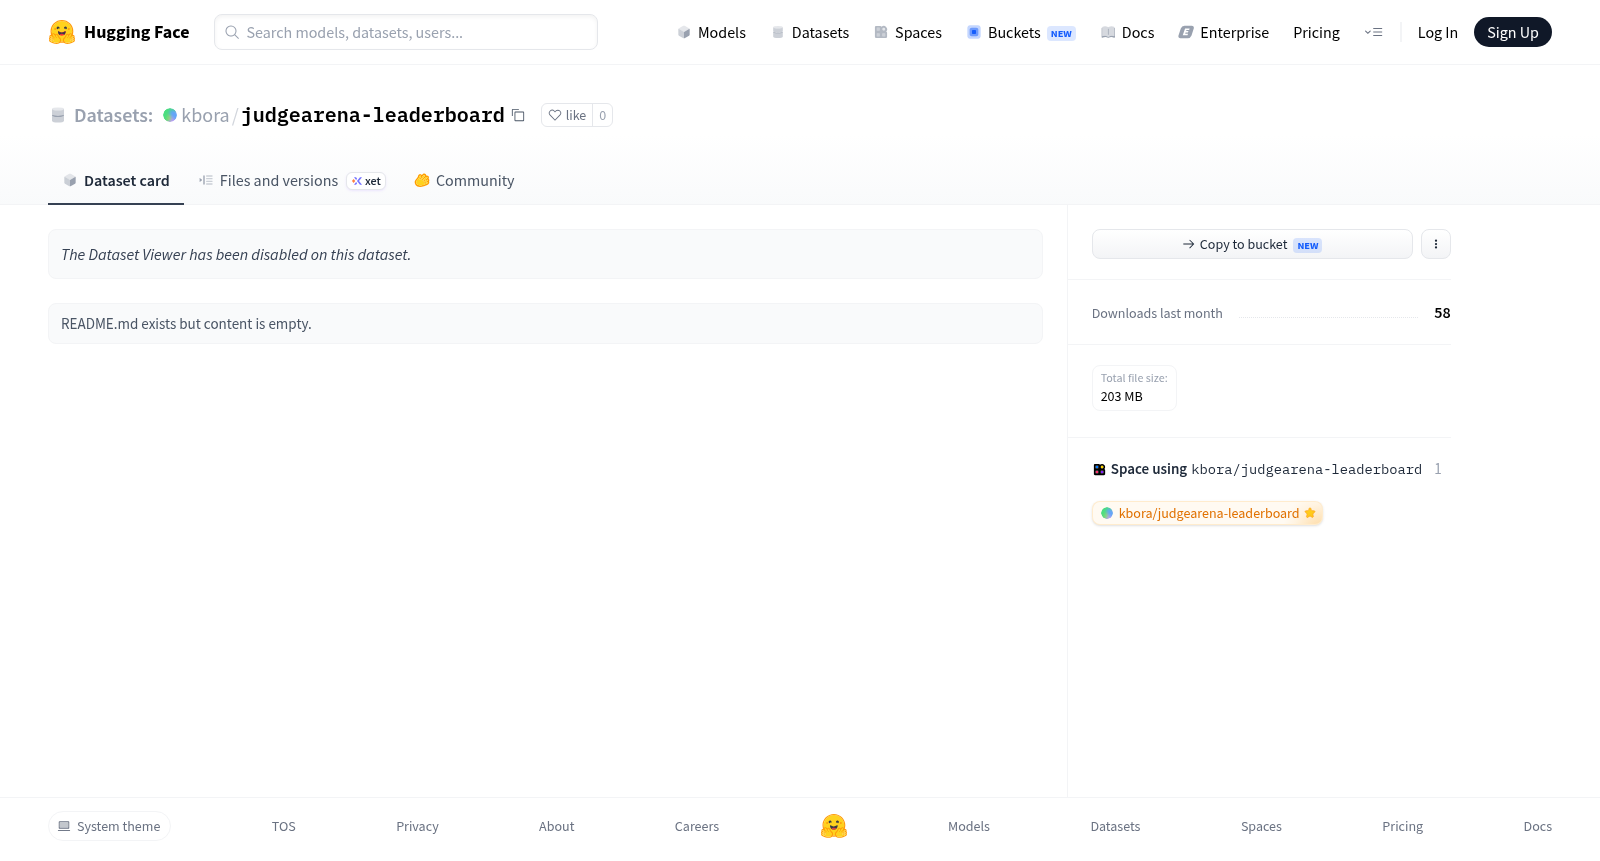Open Datasets in the top navigation
Viewport: 1600px width, 861px height.
(810, 32)
